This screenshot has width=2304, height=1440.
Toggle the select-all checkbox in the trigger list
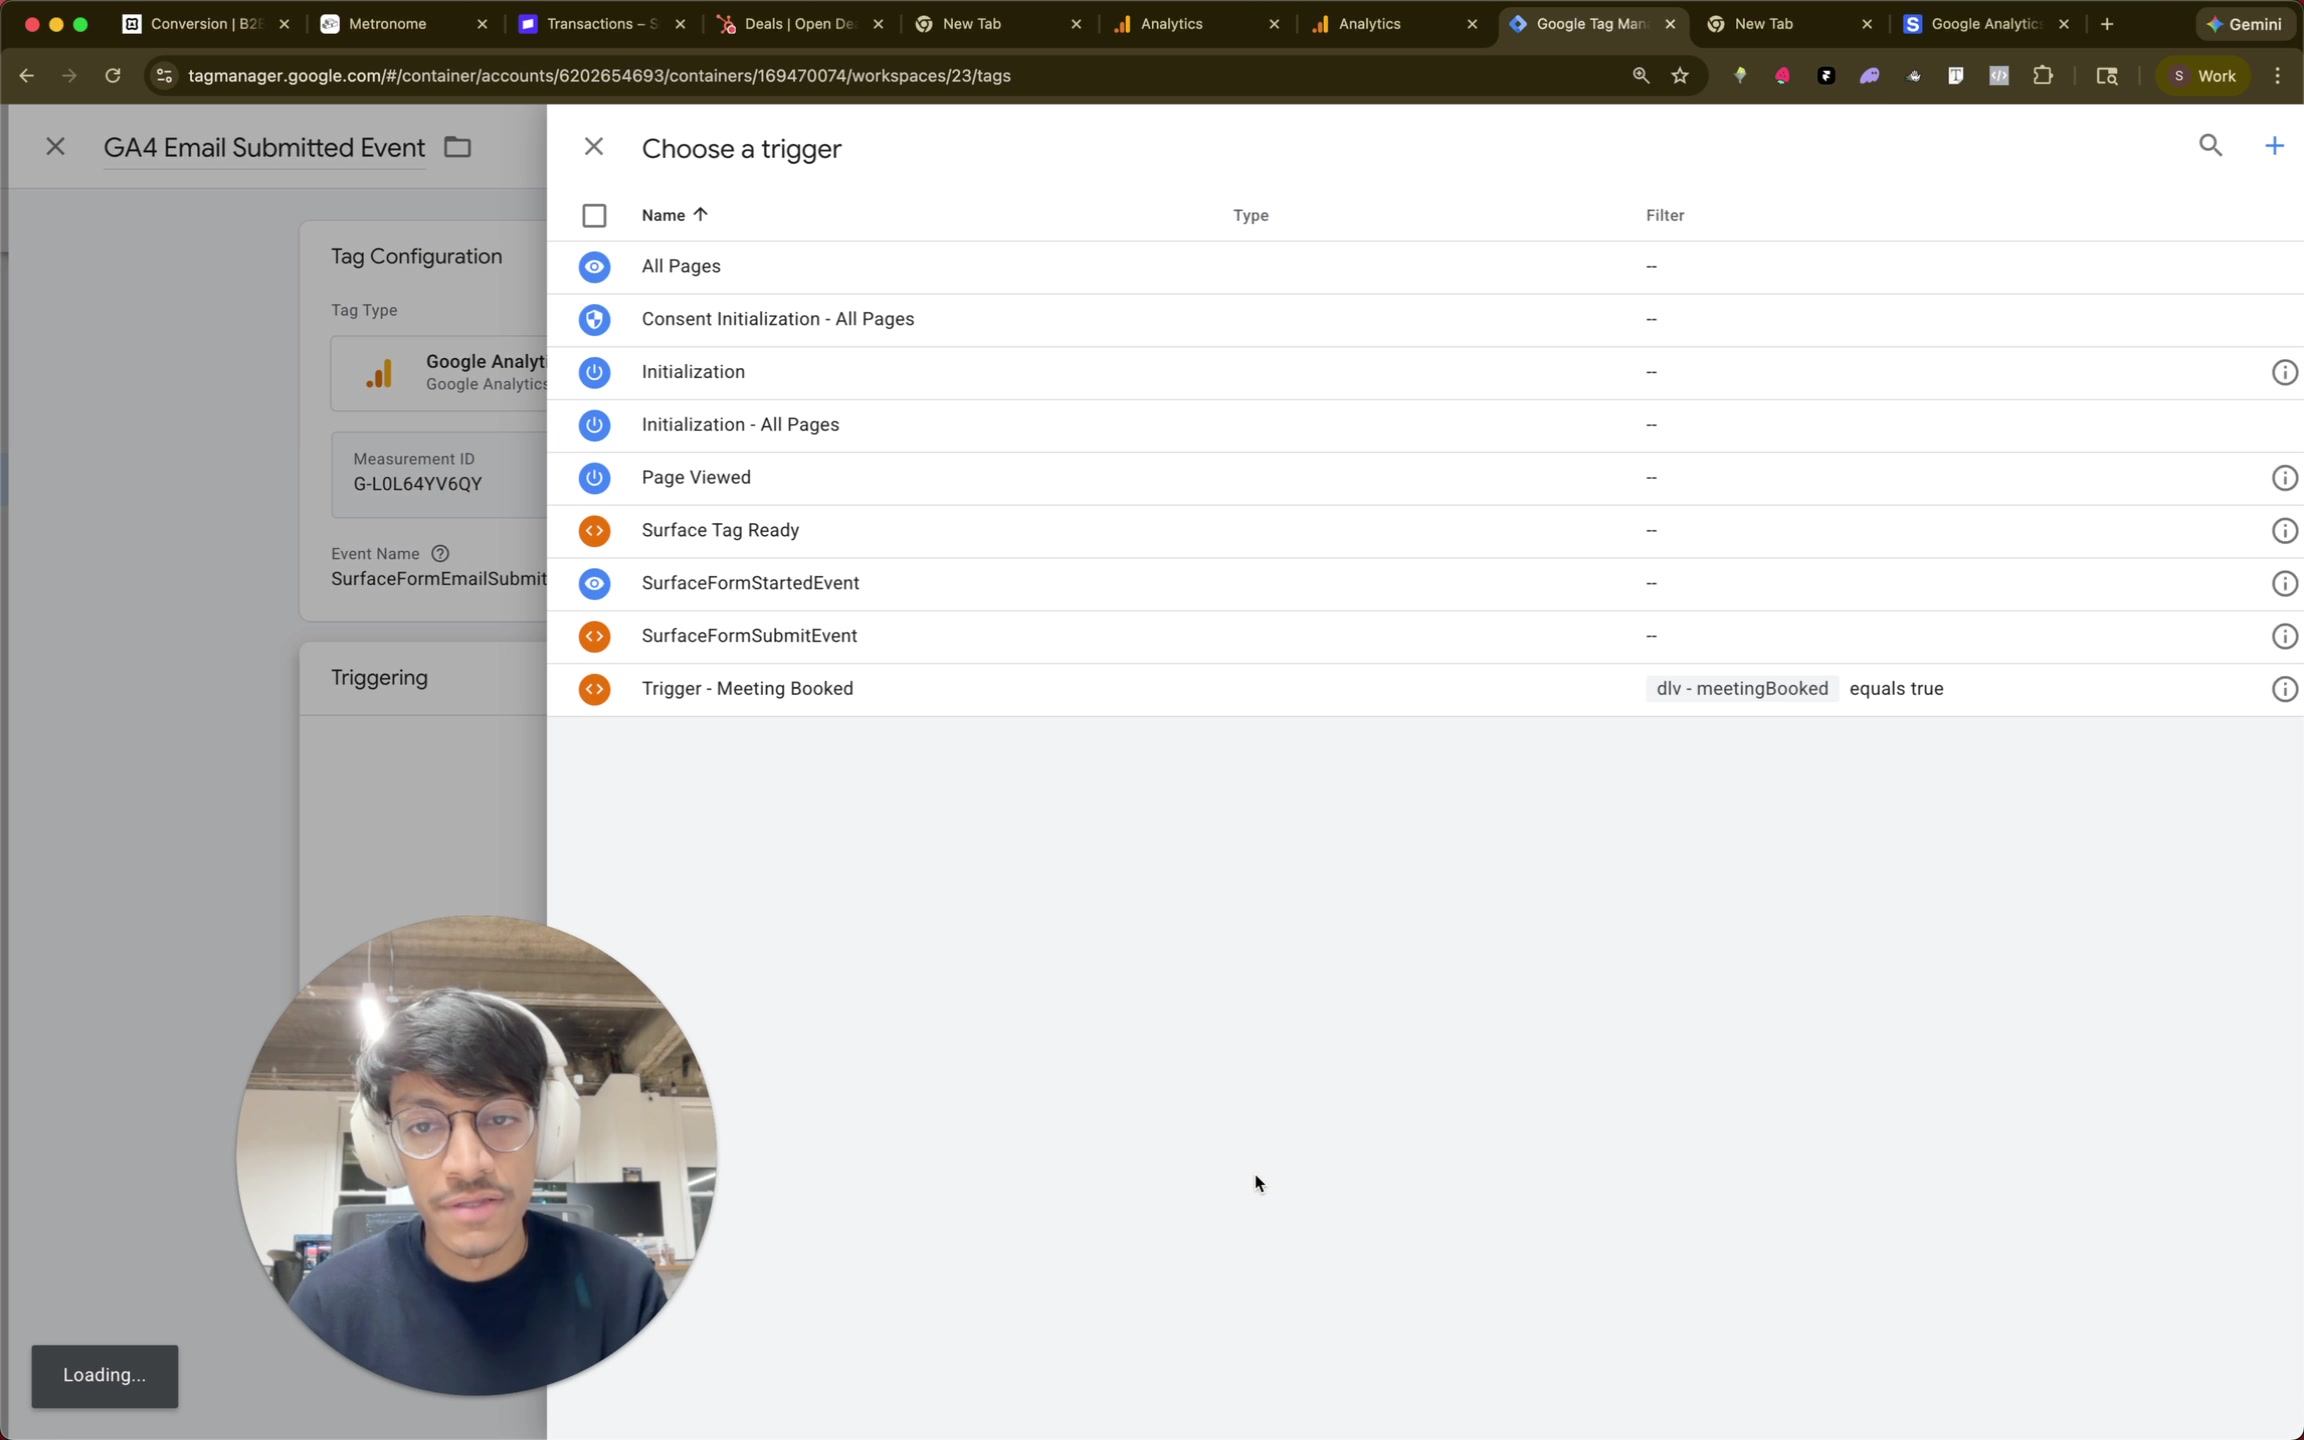pyautogui.click(x=594, y=215)
